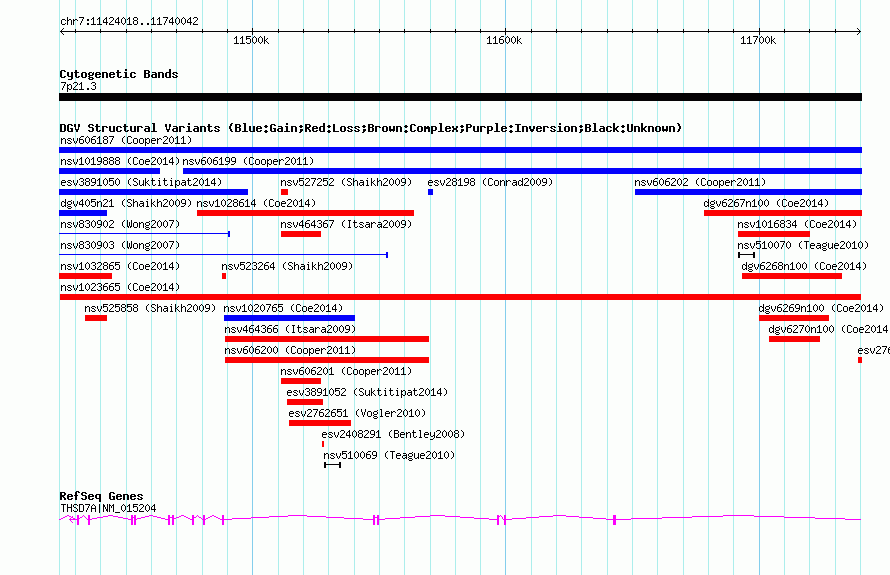Click the esv3891052 (Suktitipat2014) label
890x575 pixels.
coord(367,392)
